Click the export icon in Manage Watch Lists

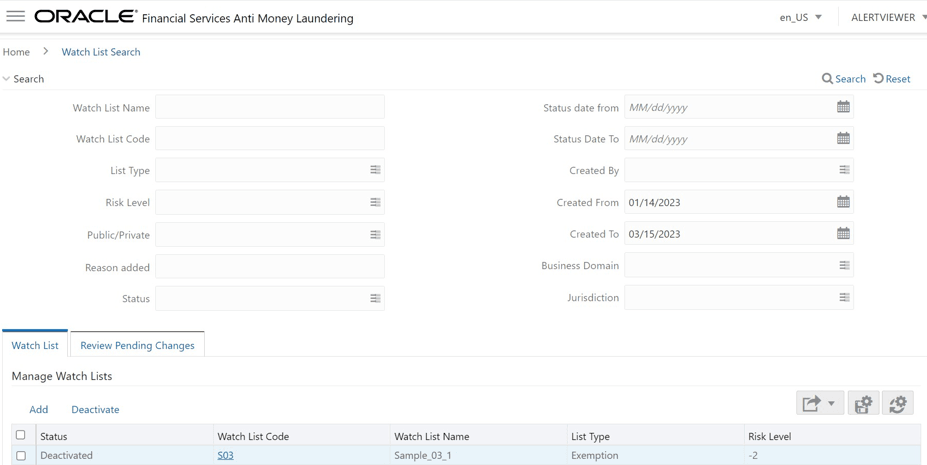(x=812, y=404)
